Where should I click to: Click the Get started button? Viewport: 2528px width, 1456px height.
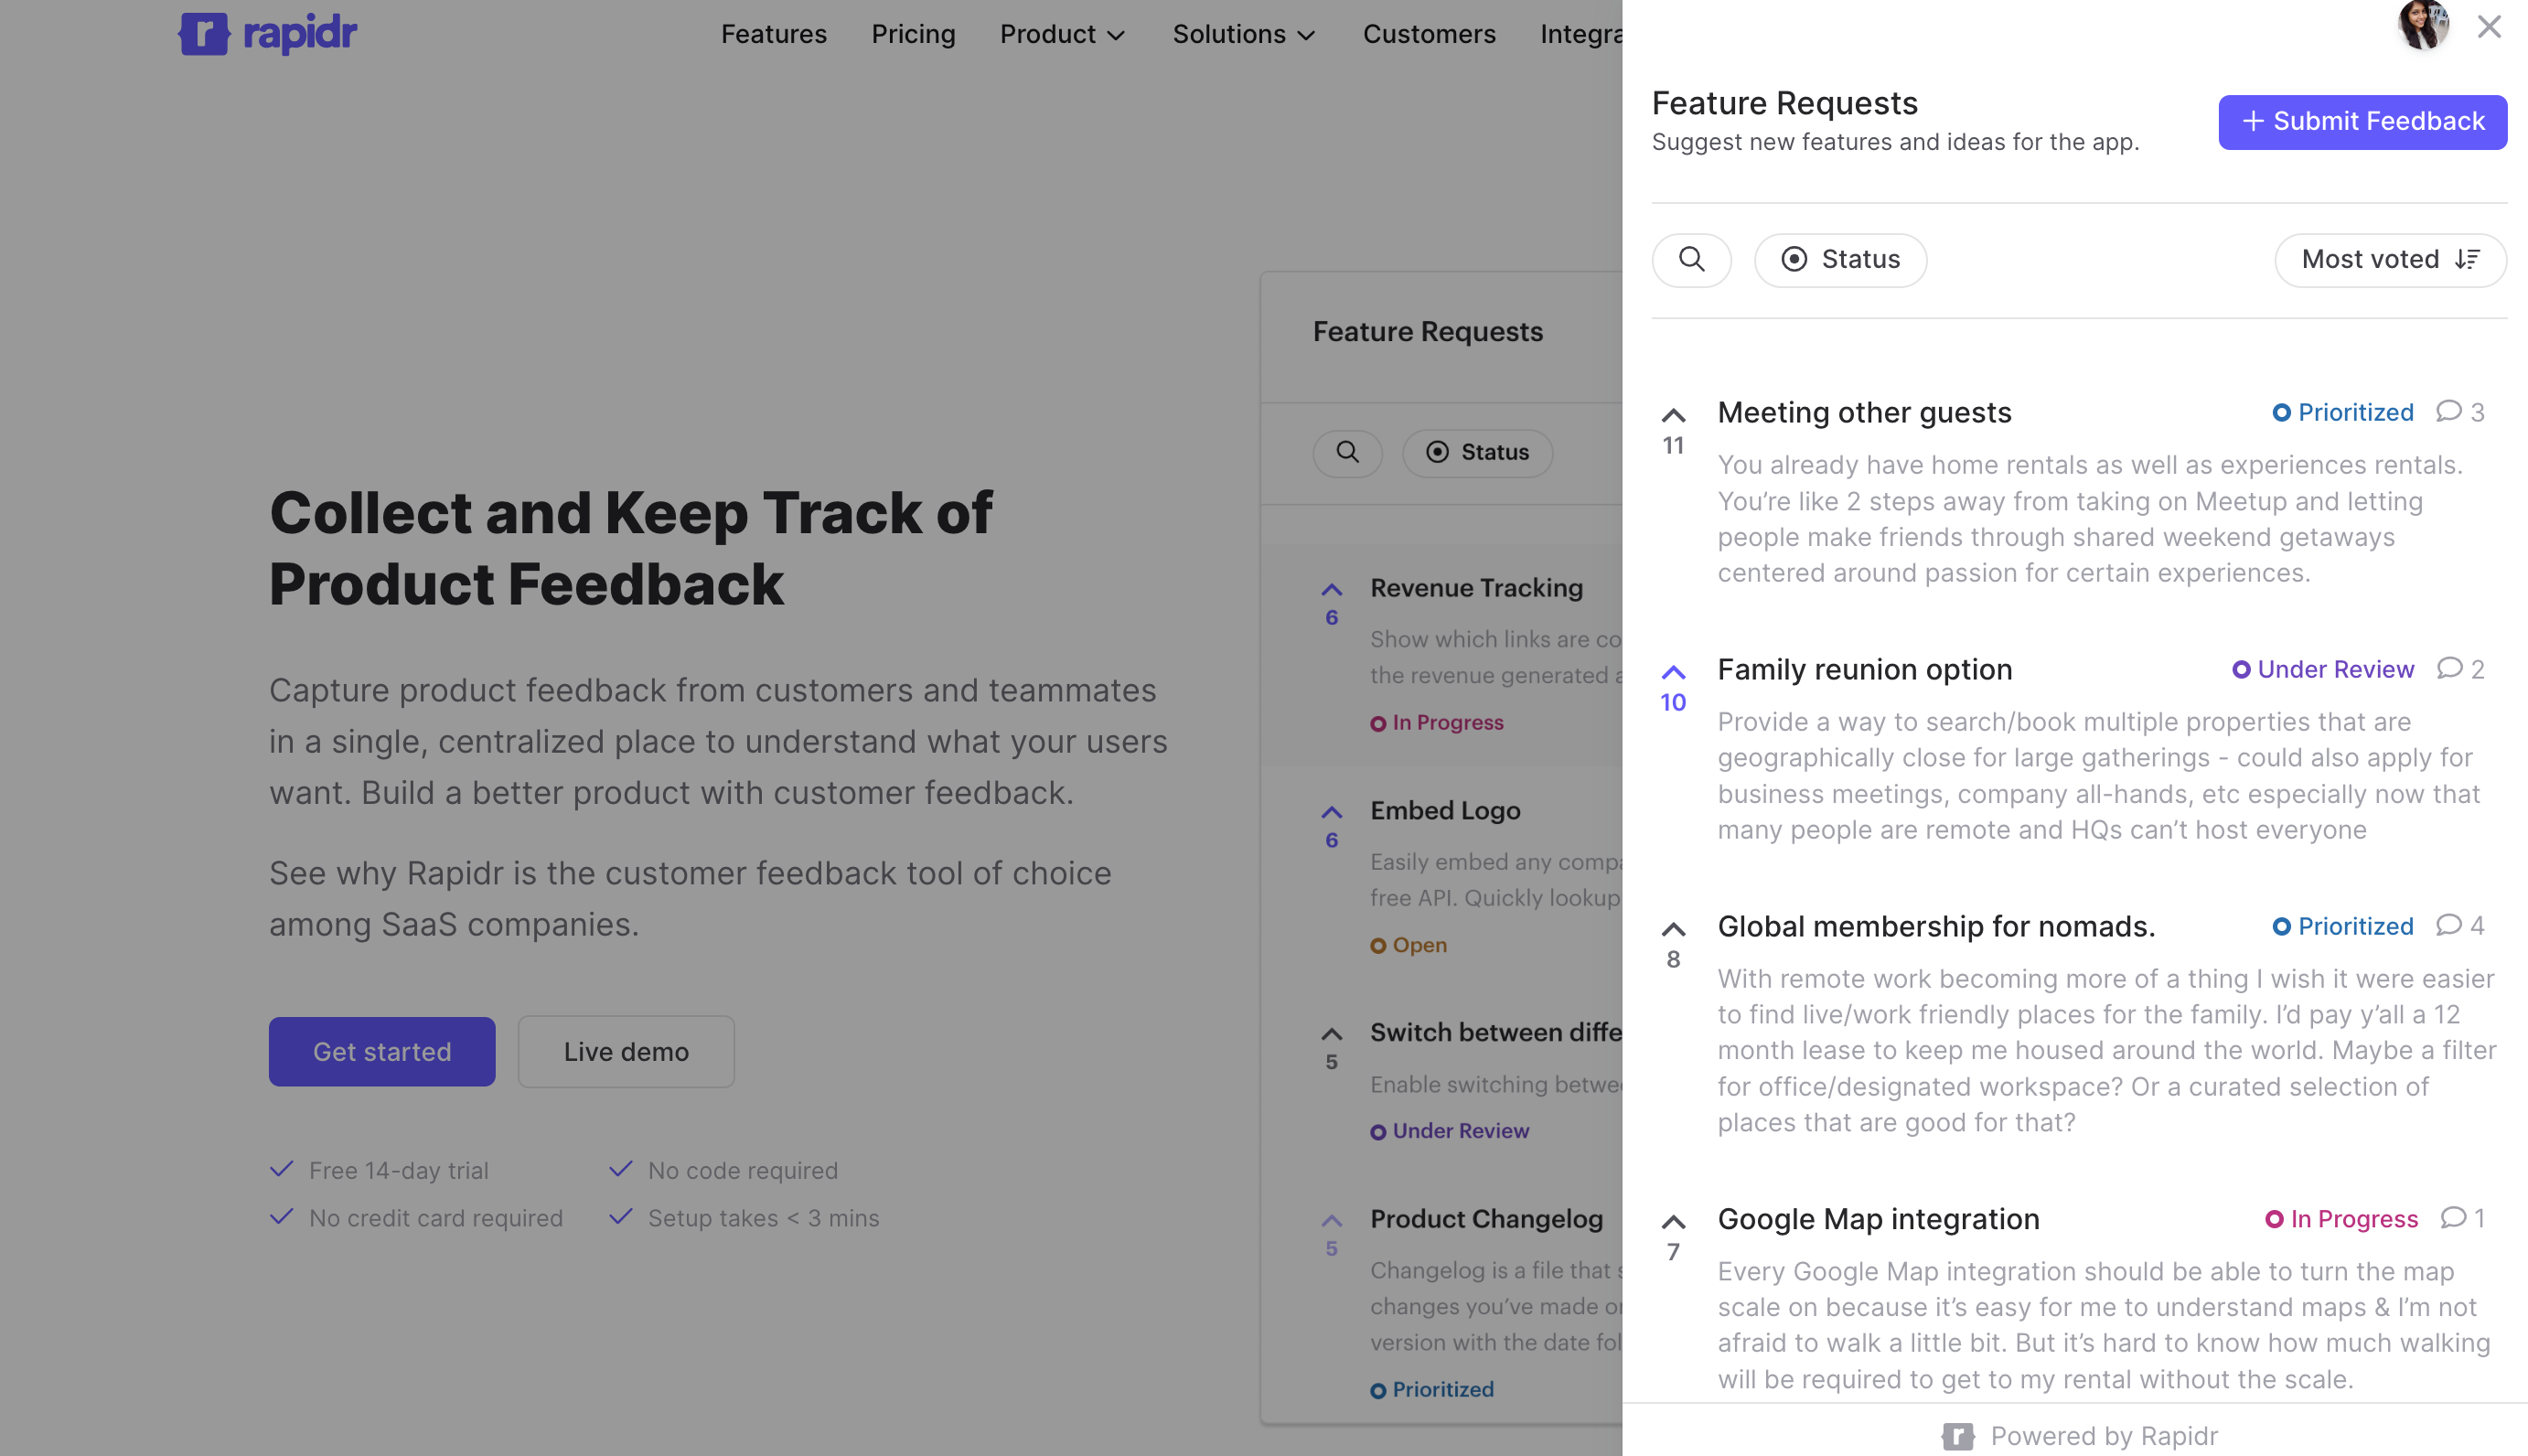pos(382,1051)
